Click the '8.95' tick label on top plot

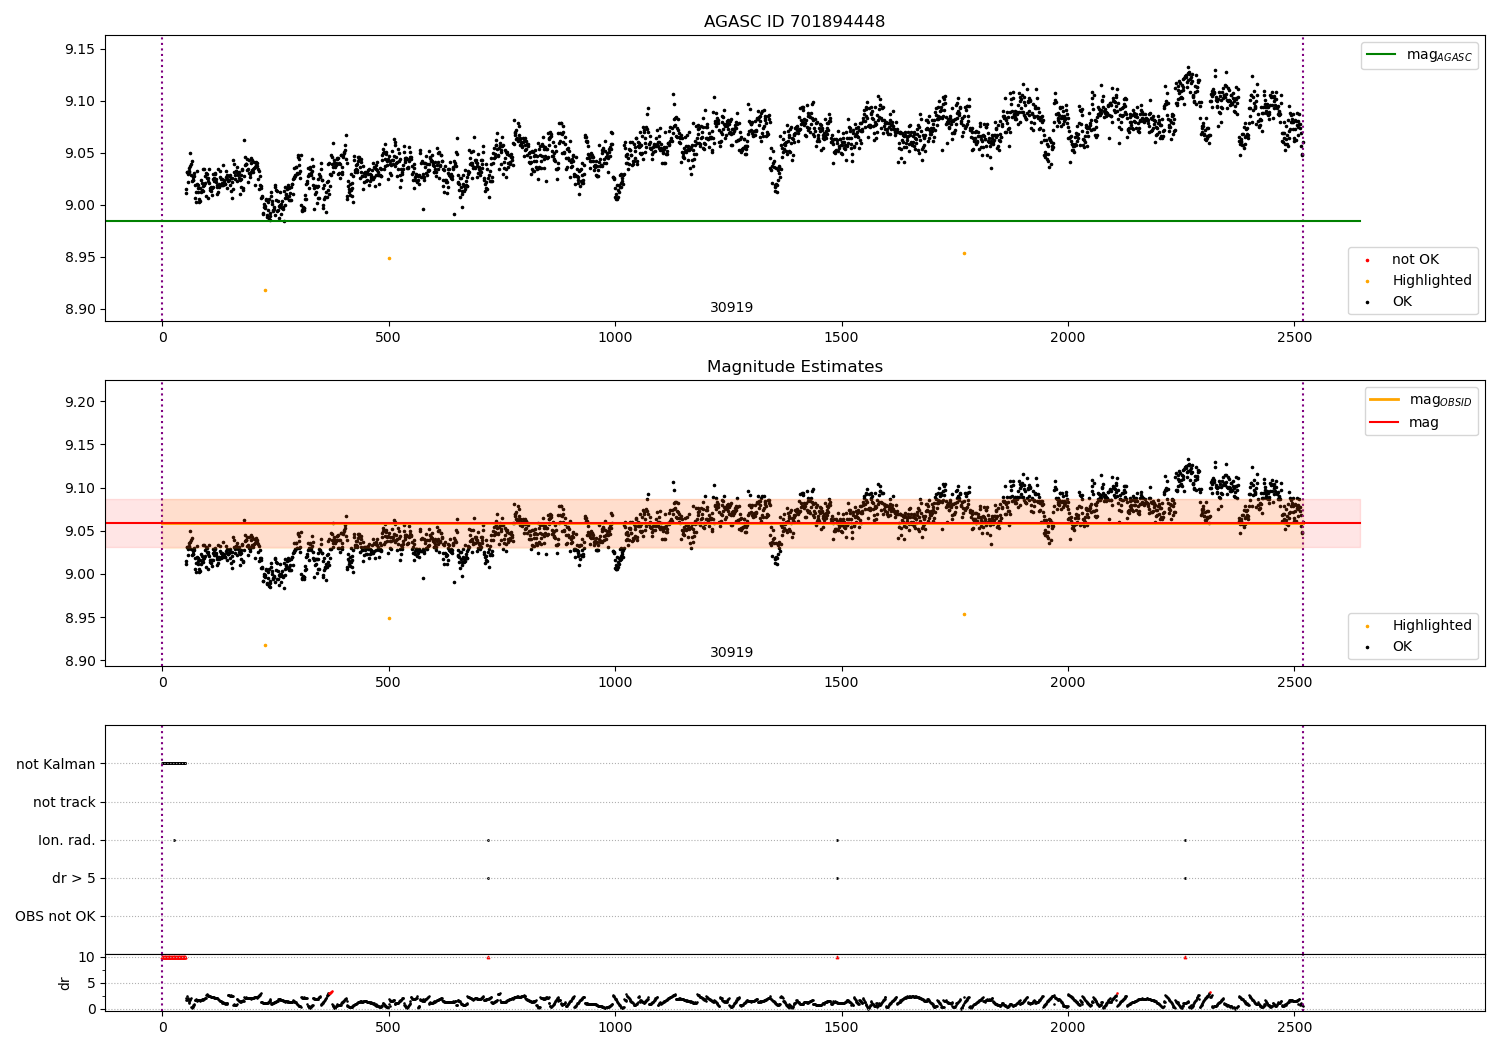click(79, 258)
